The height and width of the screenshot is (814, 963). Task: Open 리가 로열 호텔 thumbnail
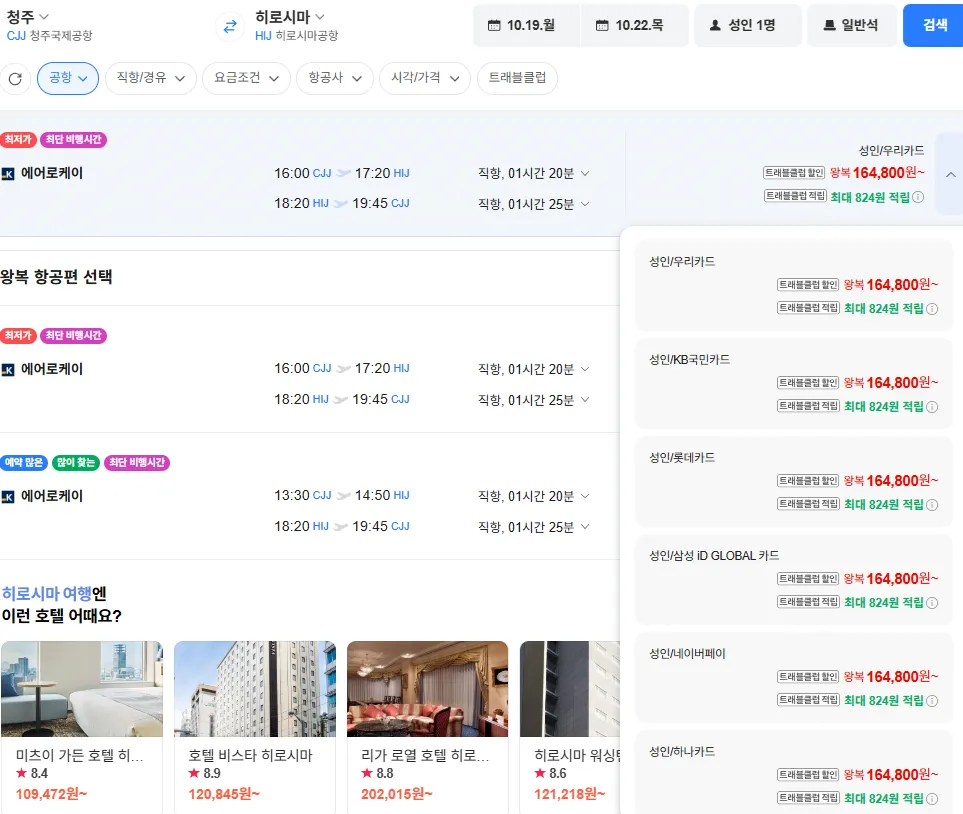pyautogui.click(x=427, y=689)
